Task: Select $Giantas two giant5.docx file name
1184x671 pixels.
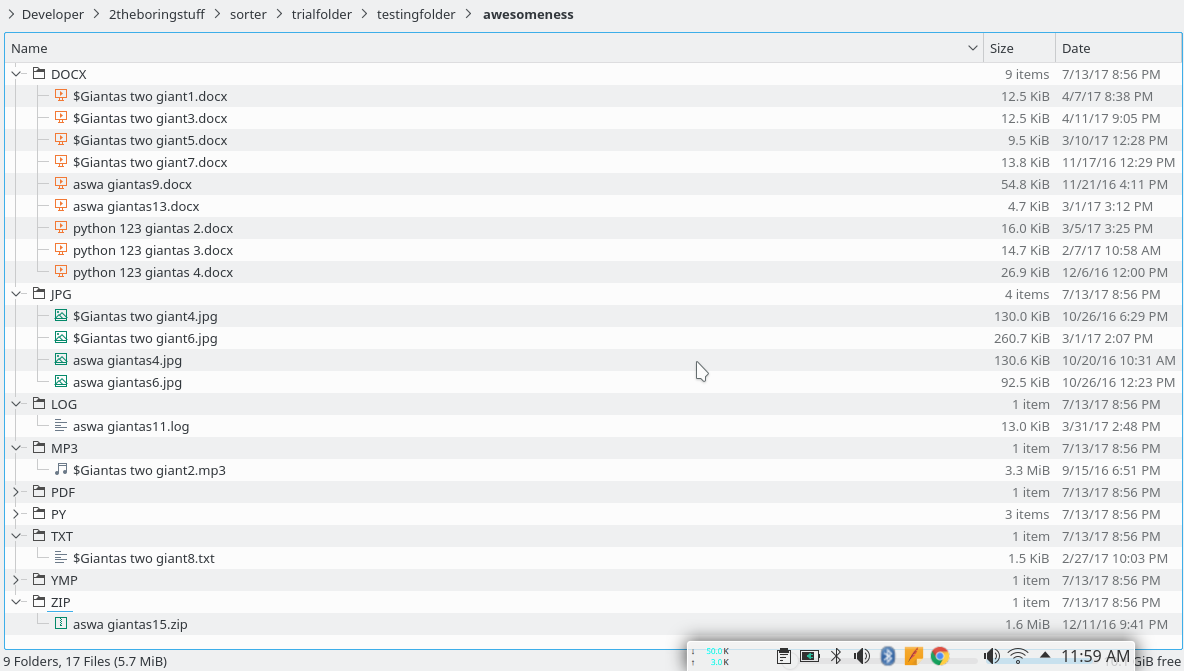Action: 150,140
